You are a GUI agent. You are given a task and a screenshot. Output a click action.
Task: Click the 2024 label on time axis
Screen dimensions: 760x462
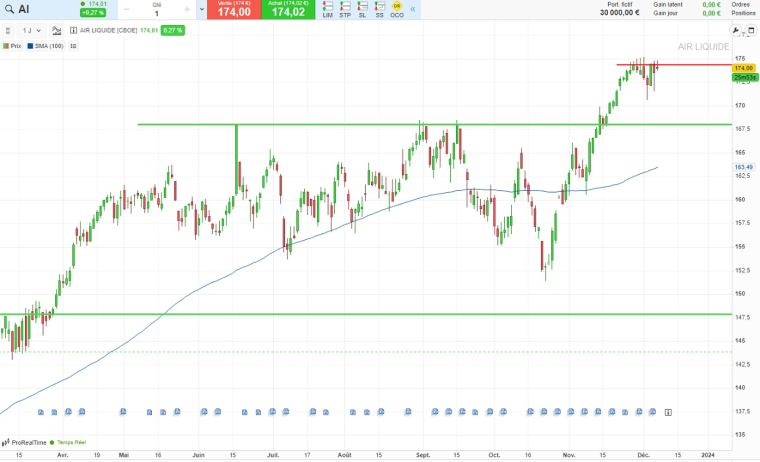708,455
